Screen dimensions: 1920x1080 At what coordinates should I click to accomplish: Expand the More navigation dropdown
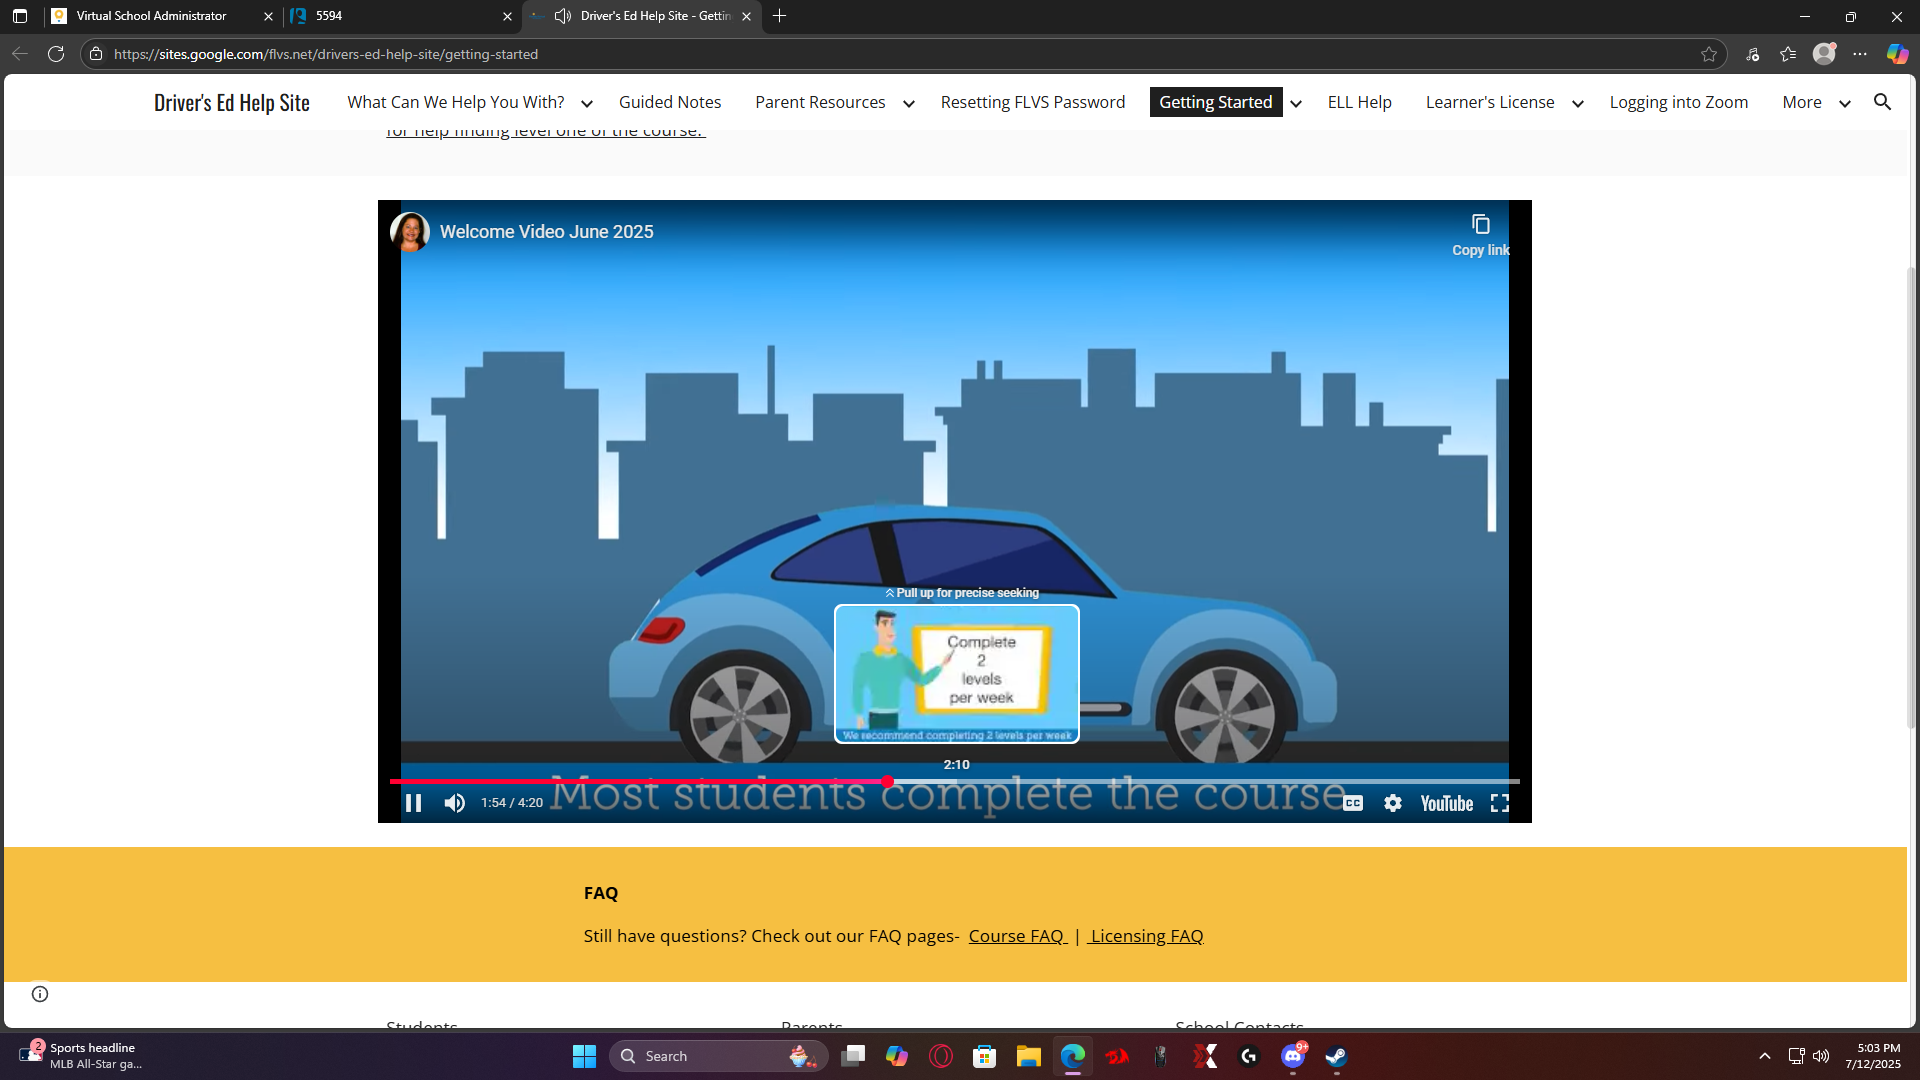coord(1844,103)
